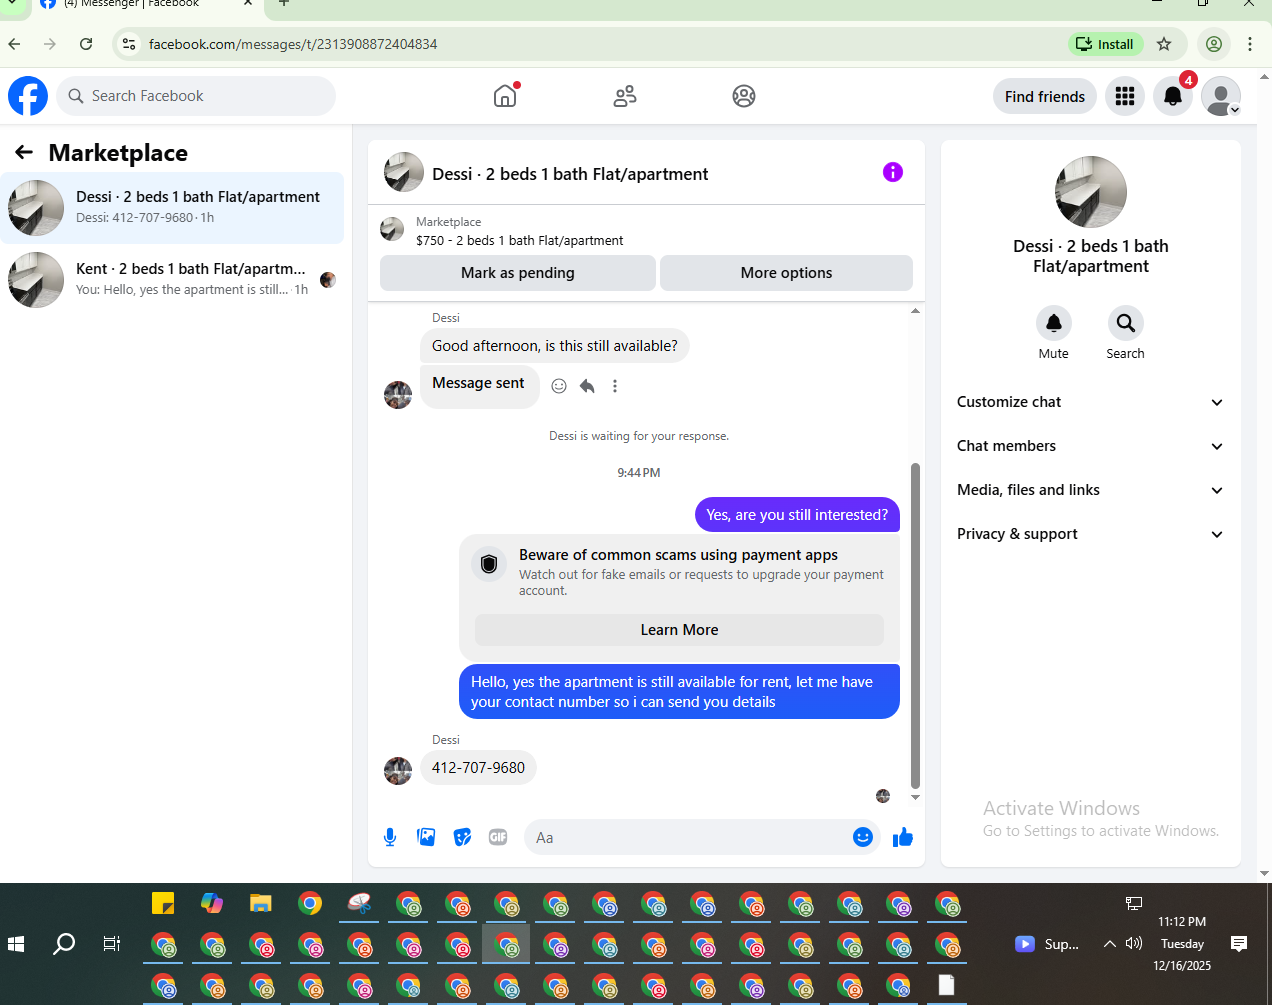Open the Dessi conversation in the list
This screenshot has height=1005, width=1272.
[172, 208]
